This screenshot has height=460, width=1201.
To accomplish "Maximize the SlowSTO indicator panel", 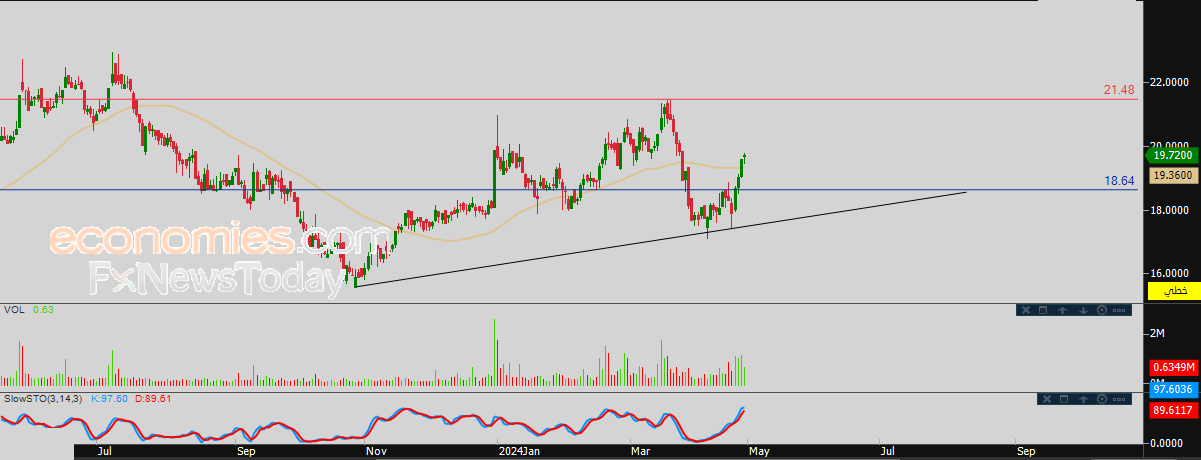I will 1064,399.
